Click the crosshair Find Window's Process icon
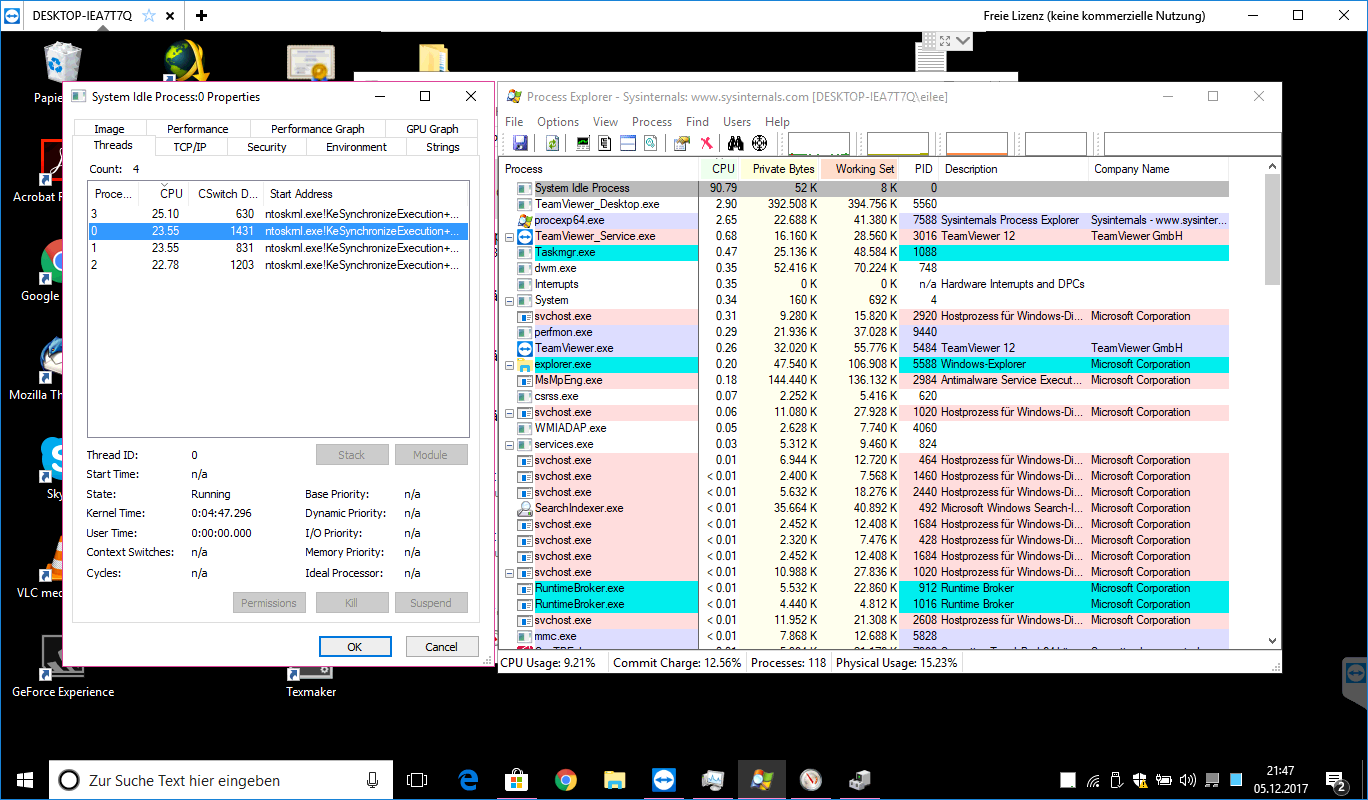This screenshot has width=1368, height=800. 759,144
